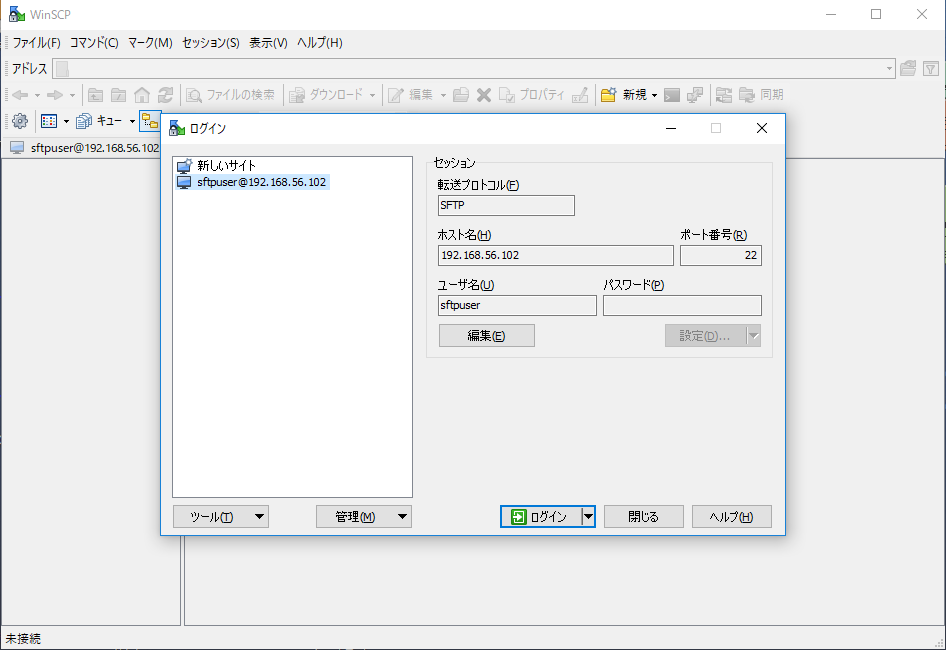
Task: Click the delete X icon in toolbar
Action: pyautogui.click(x=484, y=95)
